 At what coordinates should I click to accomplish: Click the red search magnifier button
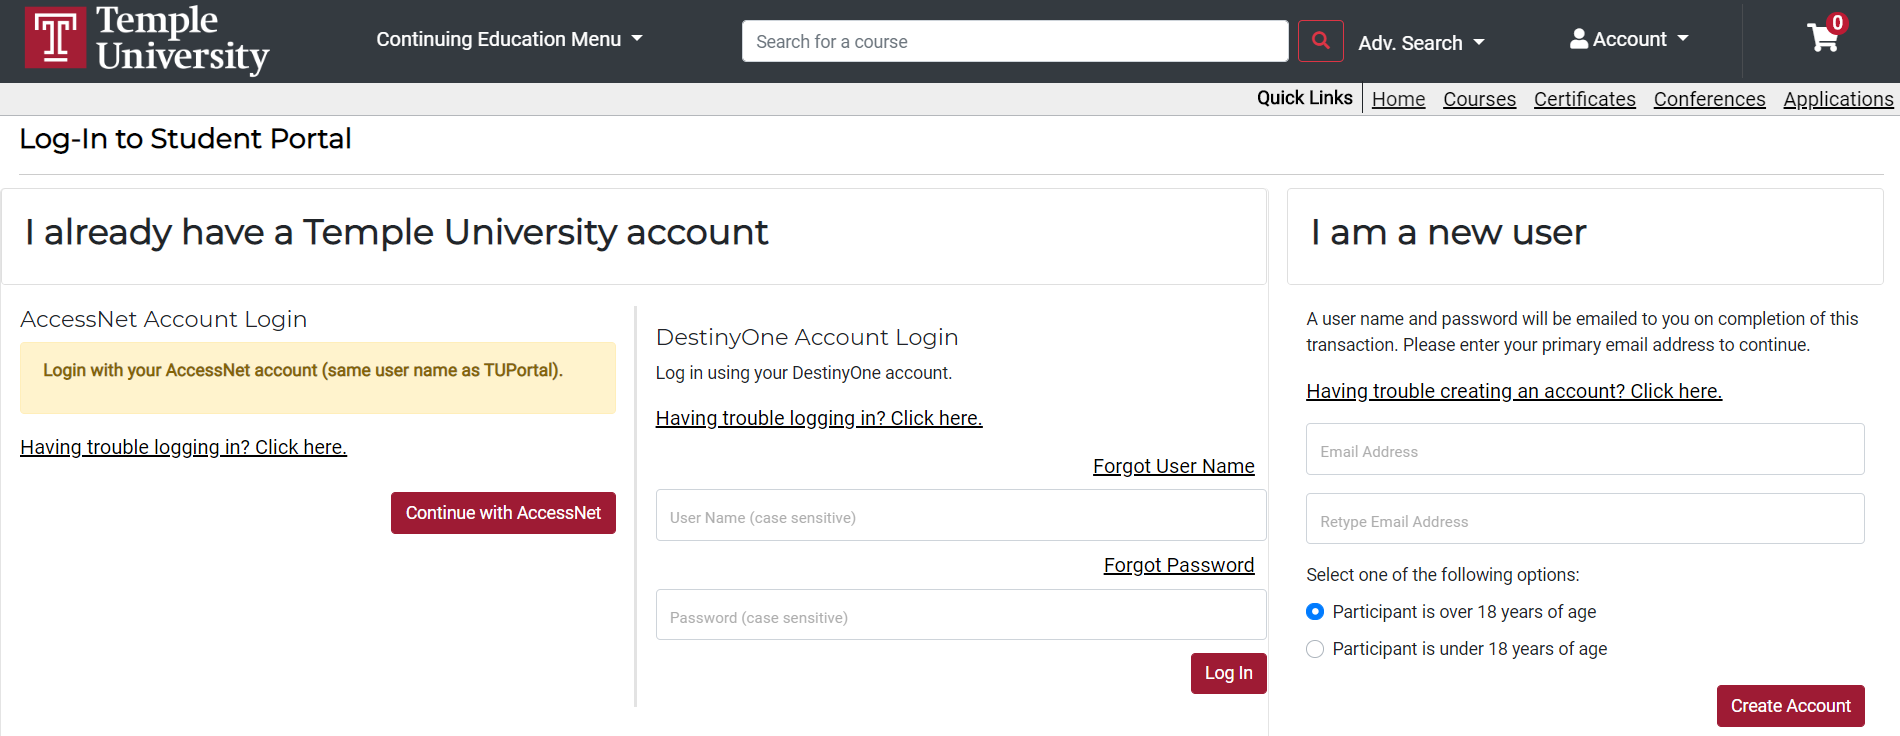1320,41
